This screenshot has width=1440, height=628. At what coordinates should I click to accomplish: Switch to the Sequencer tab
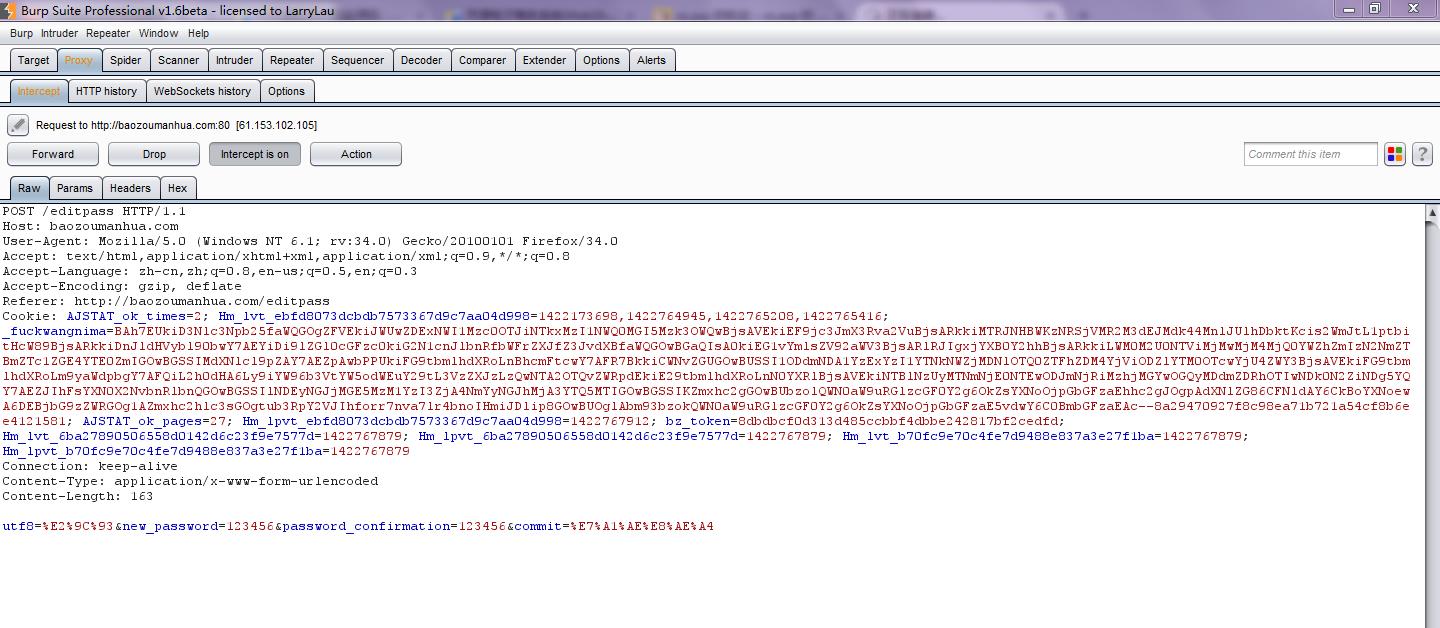point(358,60)
